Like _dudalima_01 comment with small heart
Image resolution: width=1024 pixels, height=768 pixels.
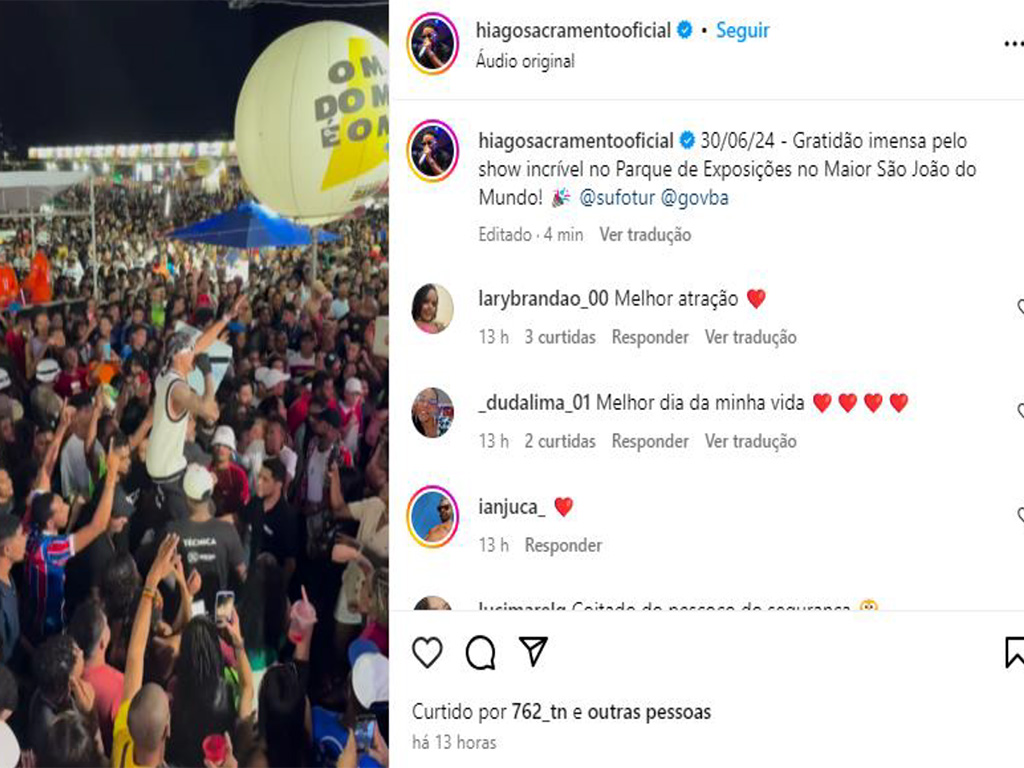(1019, 411)
